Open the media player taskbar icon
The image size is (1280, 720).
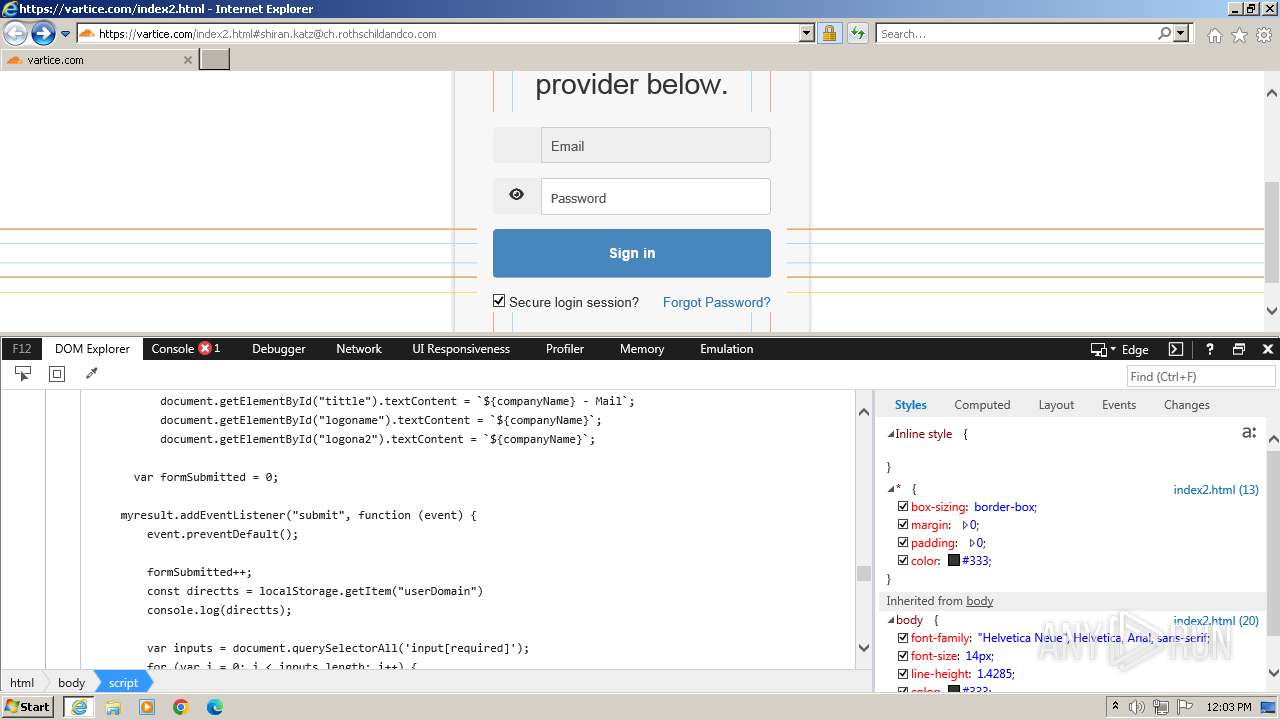point(147,707)
